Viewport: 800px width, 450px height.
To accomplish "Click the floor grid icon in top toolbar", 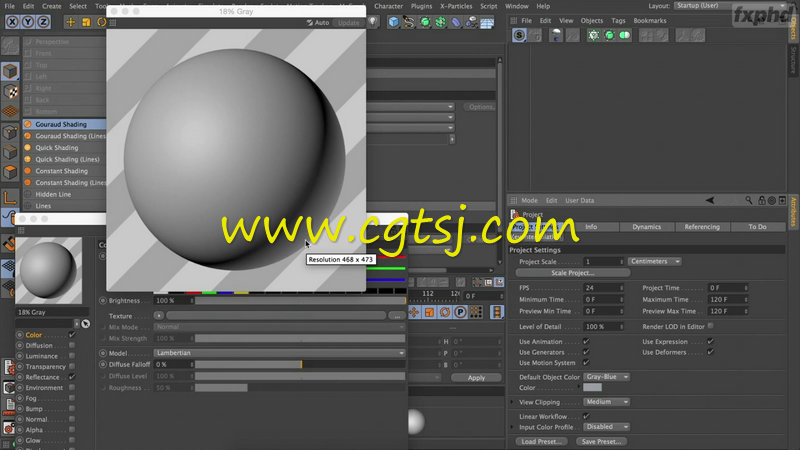I will [487, 22].
